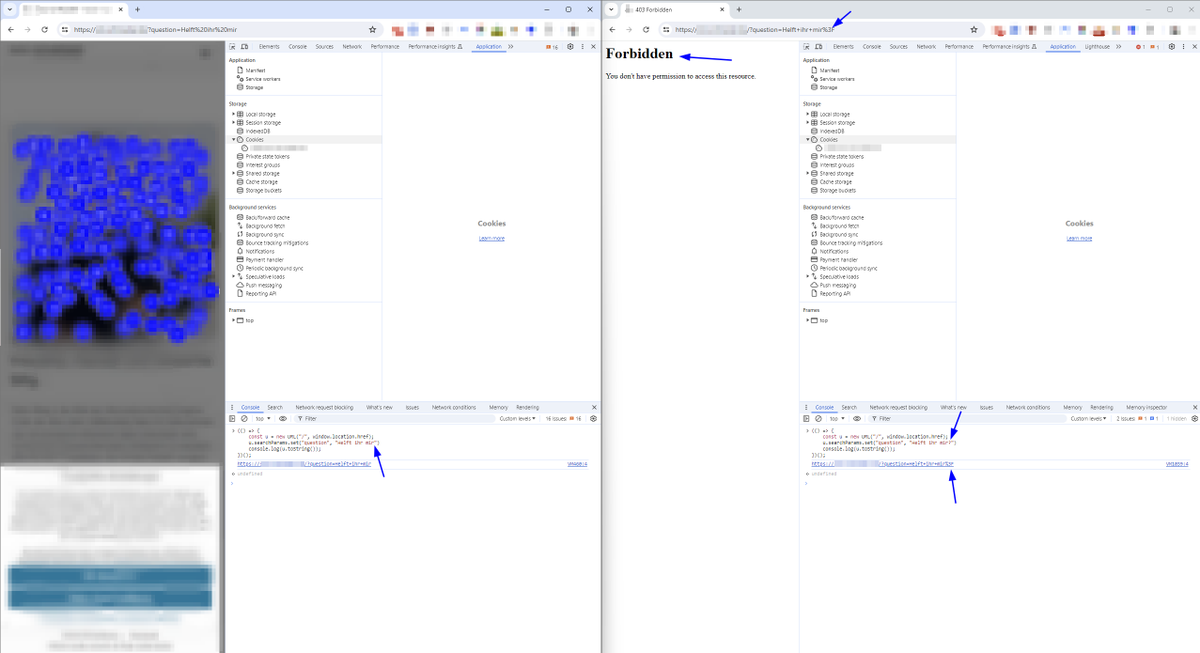Open Performance insights tab in right window
1200x653 pixels.
point(1010,47)
